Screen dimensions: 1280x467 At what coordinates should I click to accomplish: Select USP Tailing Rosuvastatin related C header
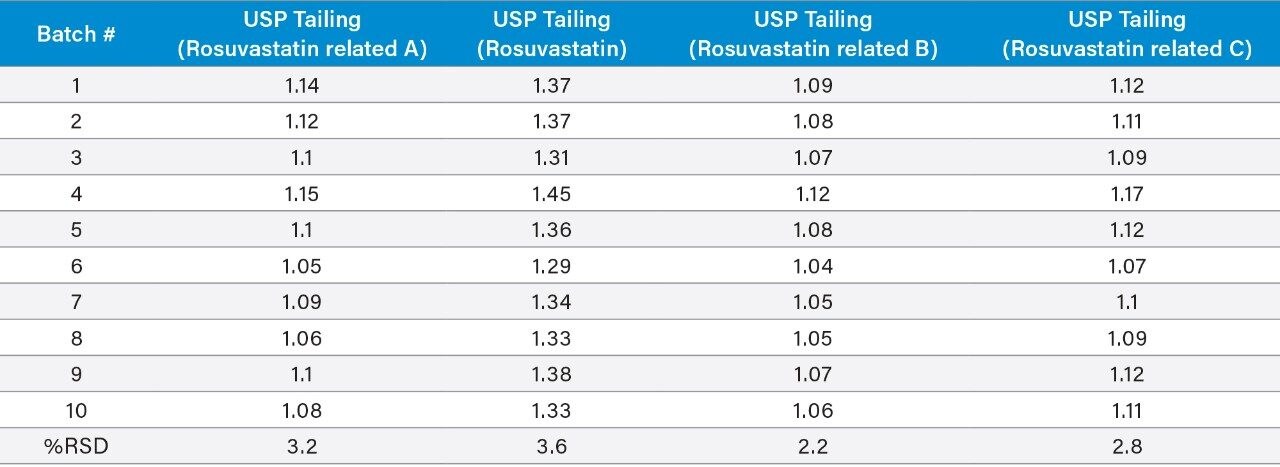tap(1126, 34)
